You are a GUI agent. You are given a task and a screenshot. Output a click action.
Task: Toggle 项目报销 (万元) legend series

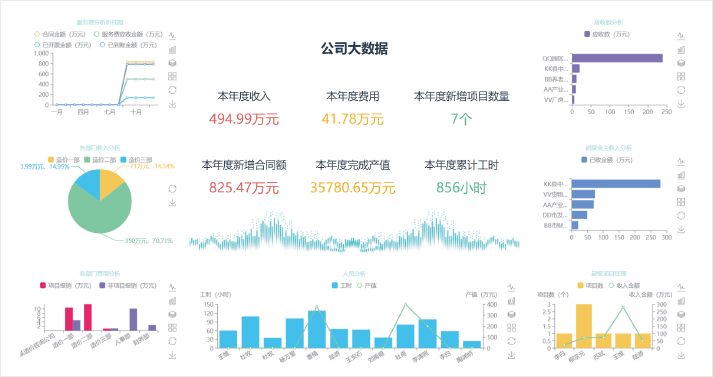(65, 286)
